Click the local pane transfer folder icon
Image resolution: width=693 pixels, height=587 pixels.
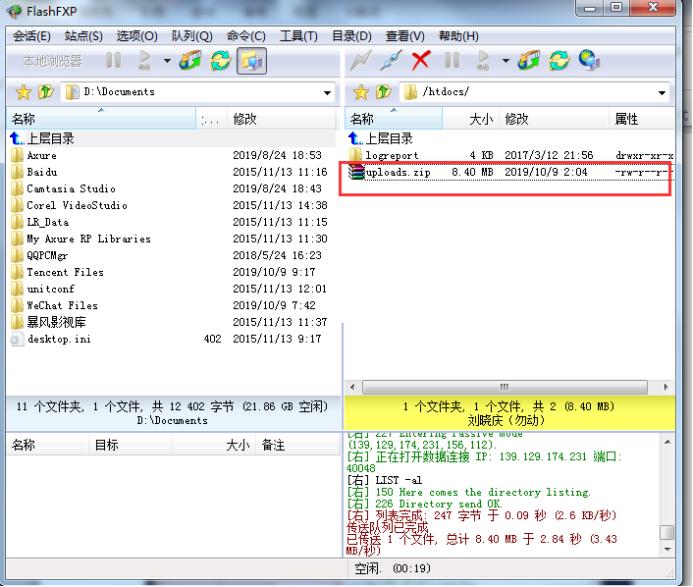click(190, 60)
